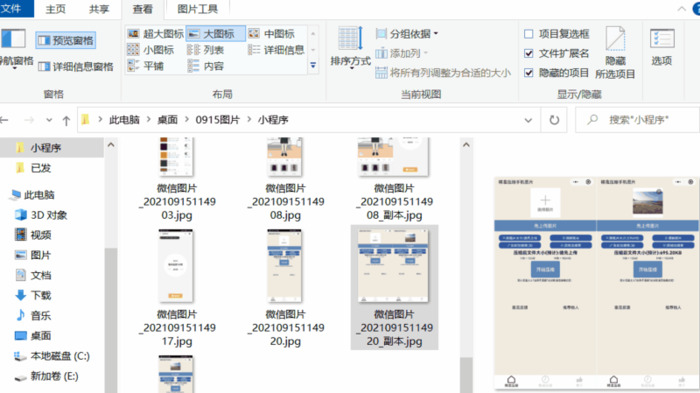Viewport: 700px width, 393px height.
Task: Select 超大图标 extra large icons layout
Action: pyautogui.click(x=155, y=34)
